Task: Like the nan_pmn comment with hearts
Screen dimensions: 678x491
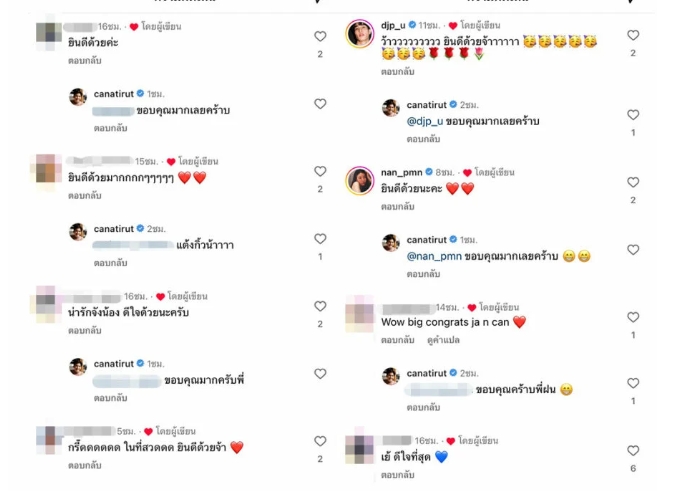Action: click(633, 182)
